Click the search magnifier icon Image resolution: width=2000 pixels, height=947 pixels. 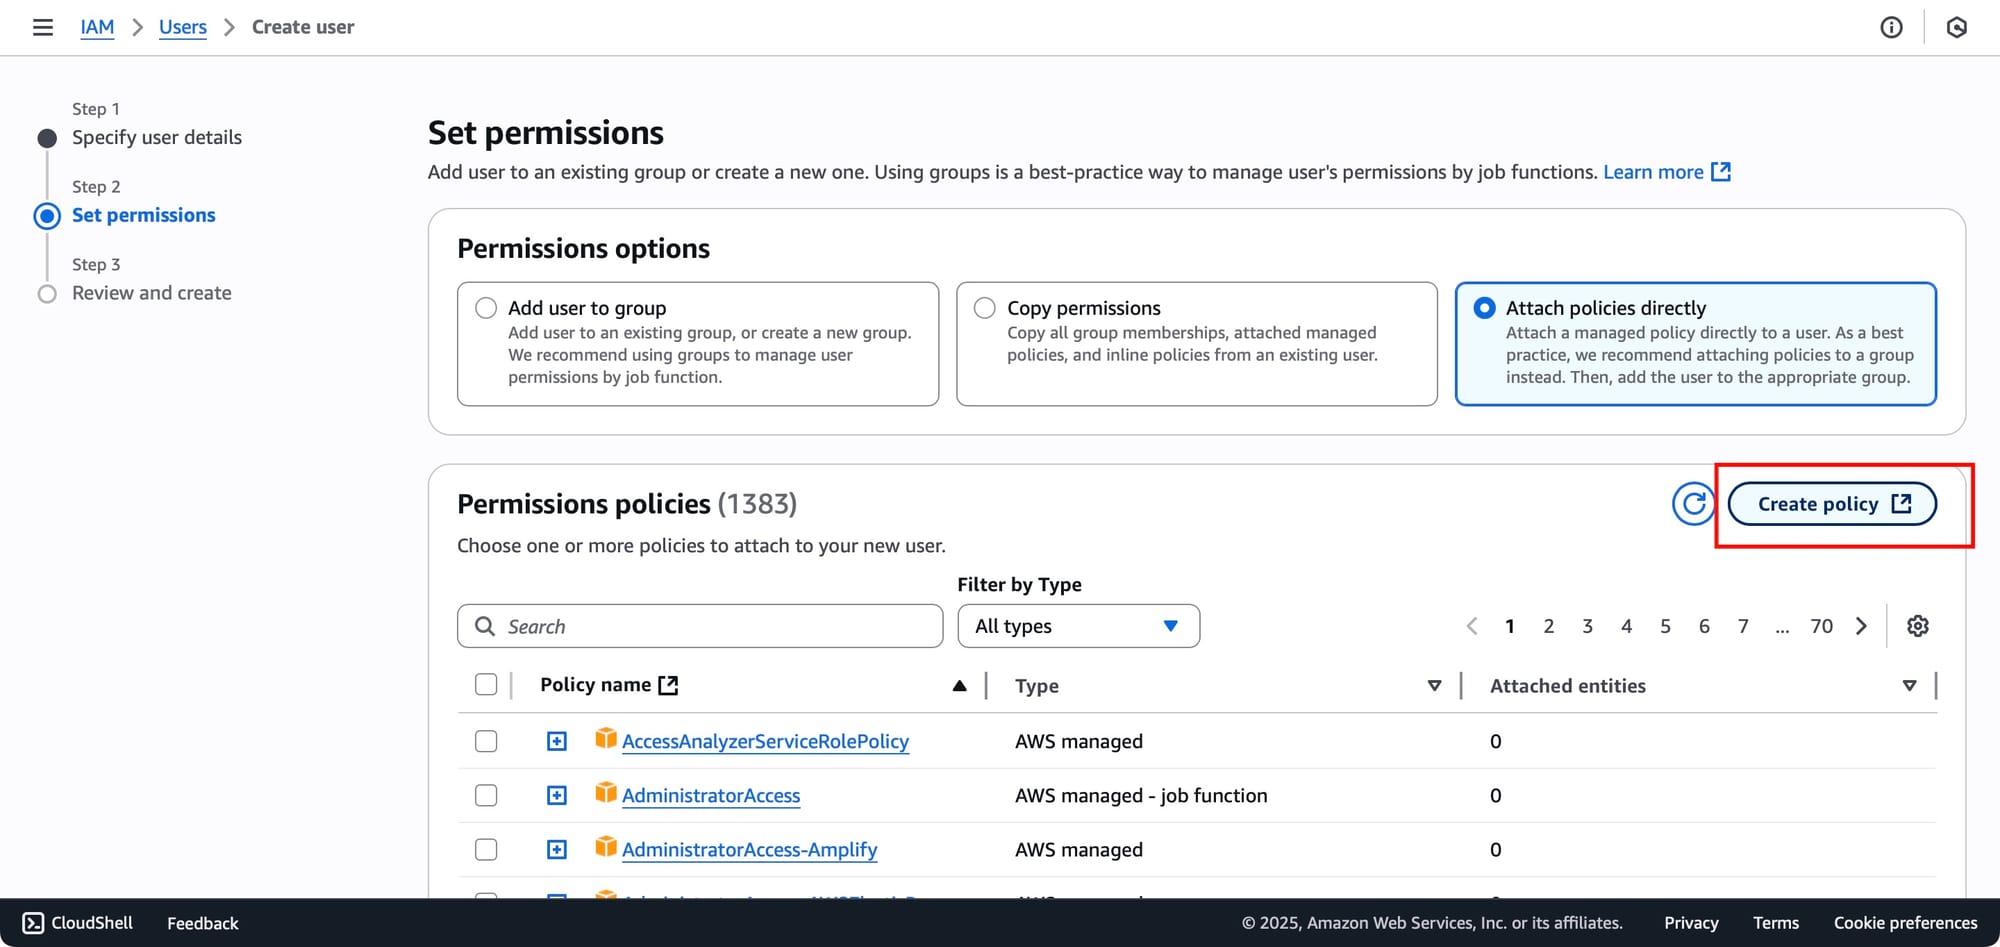tap(485, 626)
